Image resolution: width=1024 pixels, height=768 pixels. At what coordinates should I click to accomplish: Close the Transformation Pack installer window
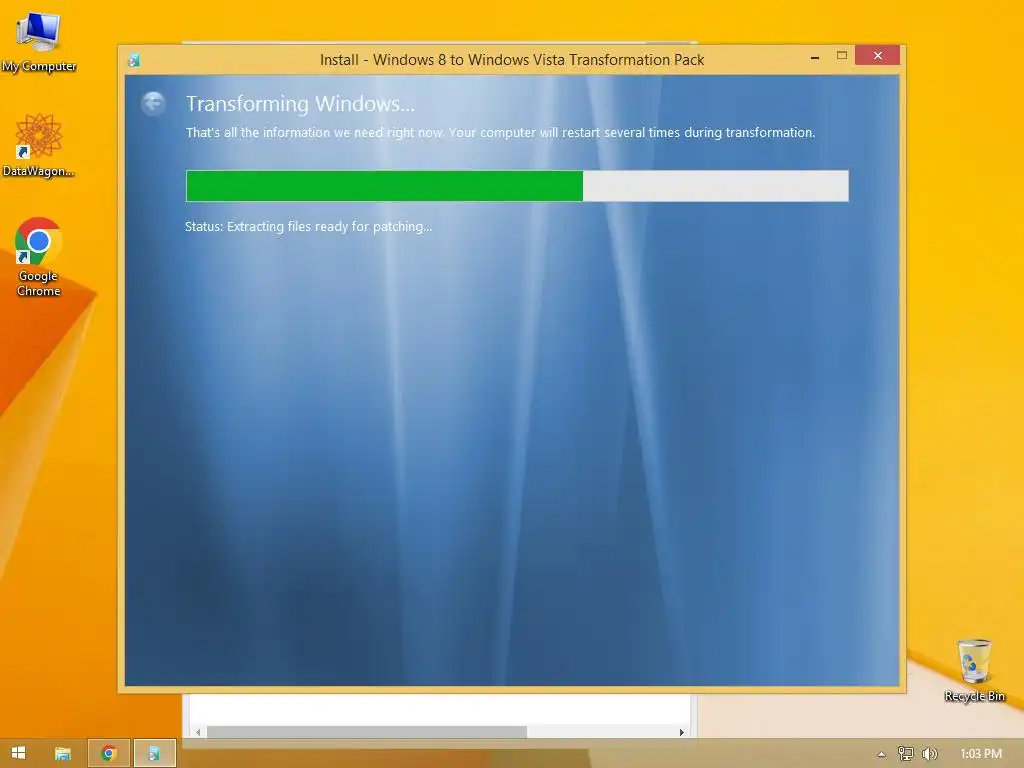[x=878, y=56]
